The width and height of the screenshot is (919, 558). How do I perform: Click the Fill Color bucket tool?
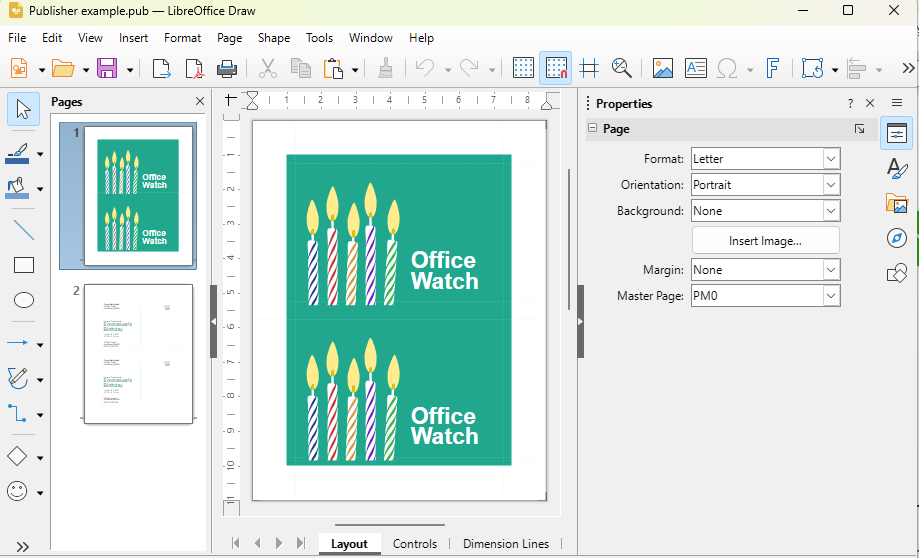pos(18,188)
